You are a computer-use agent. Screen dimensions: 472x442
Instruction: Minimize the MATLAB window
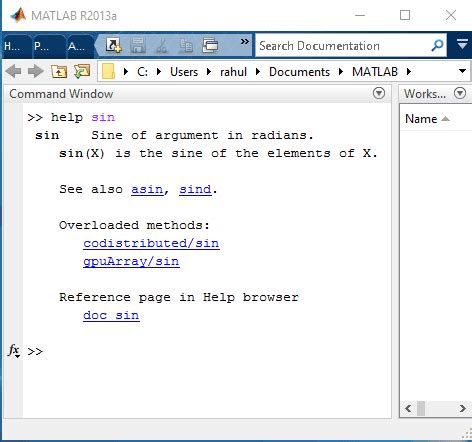tap(360, 15)
